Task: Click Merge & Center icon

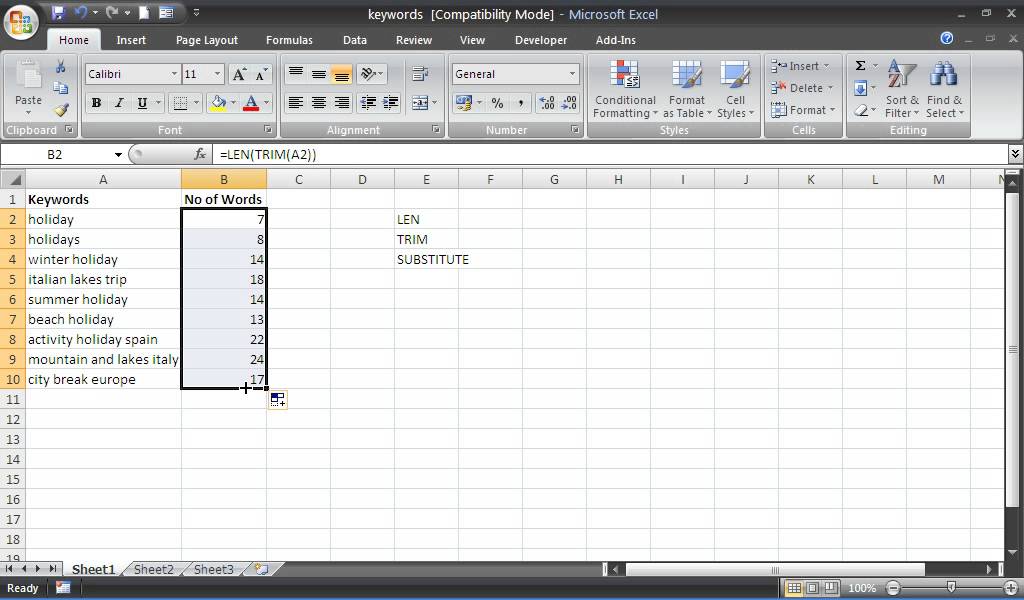Action: point(420,103)
